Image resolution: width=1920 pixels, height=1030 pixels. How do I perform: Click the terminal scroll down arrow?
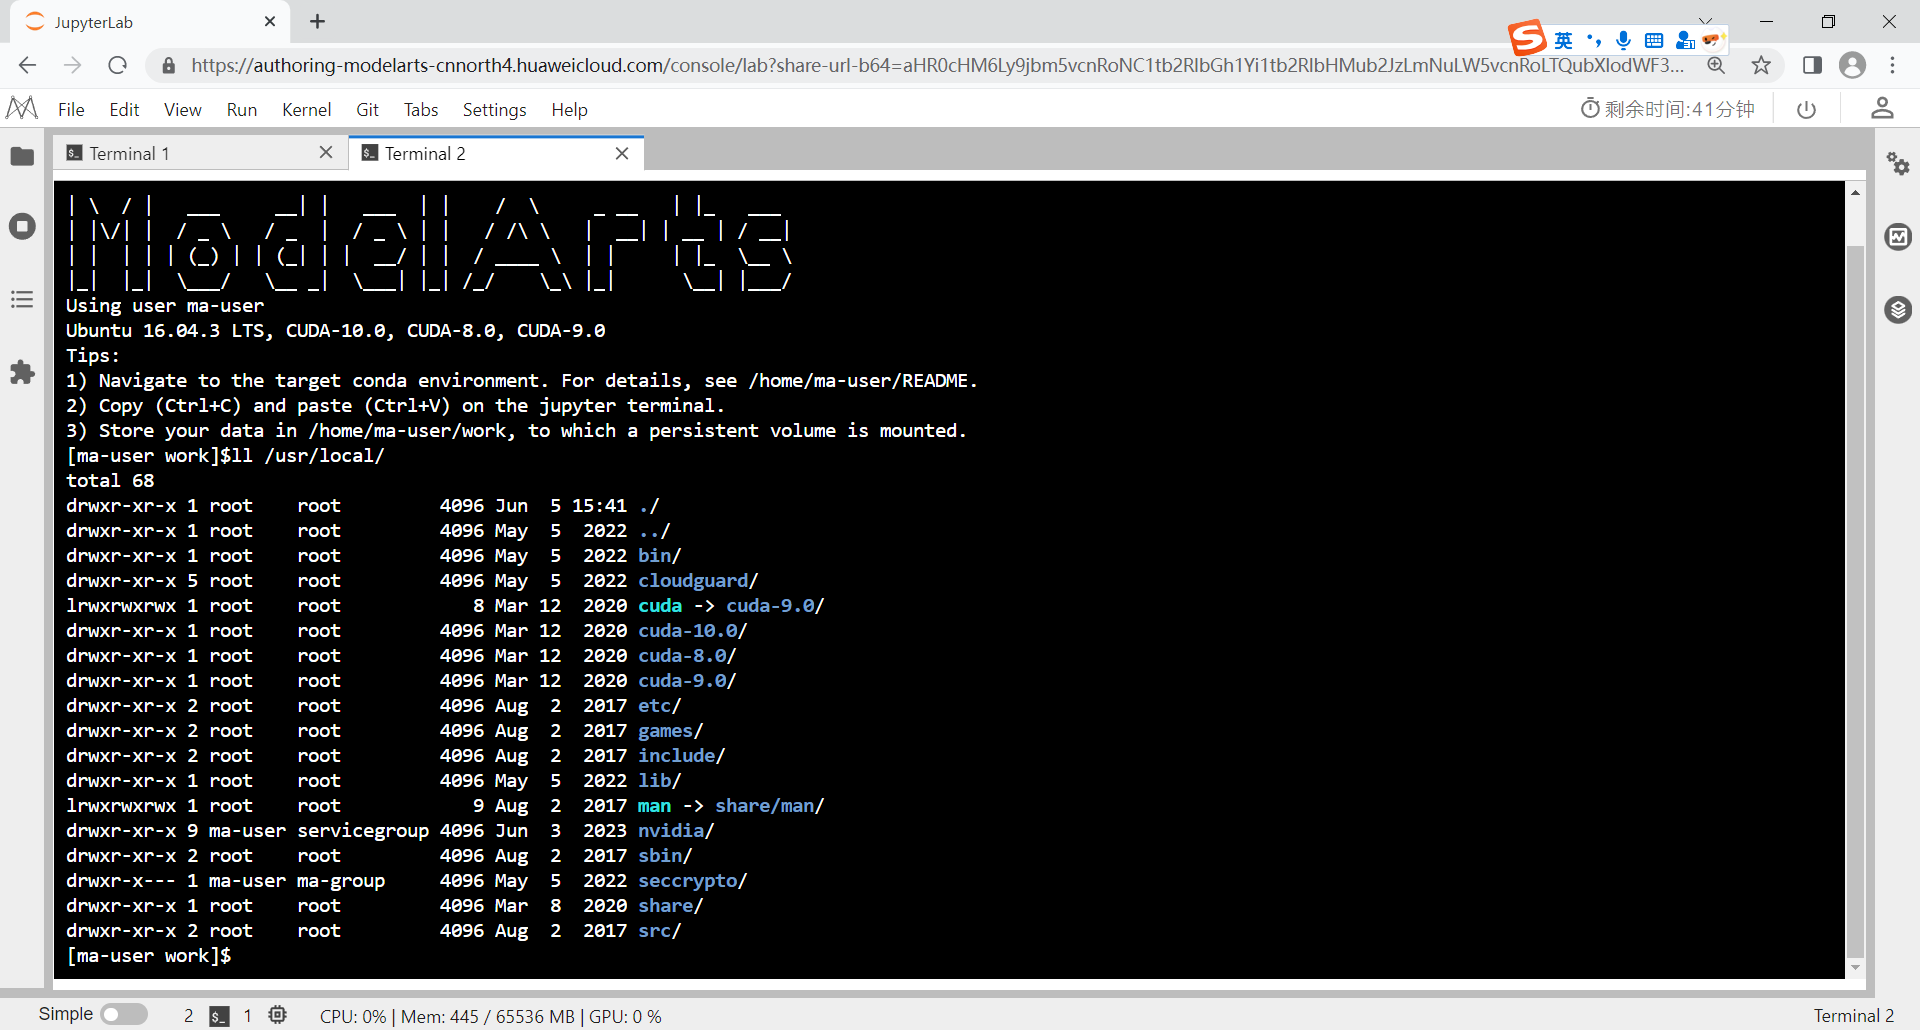click(1855, 967)
